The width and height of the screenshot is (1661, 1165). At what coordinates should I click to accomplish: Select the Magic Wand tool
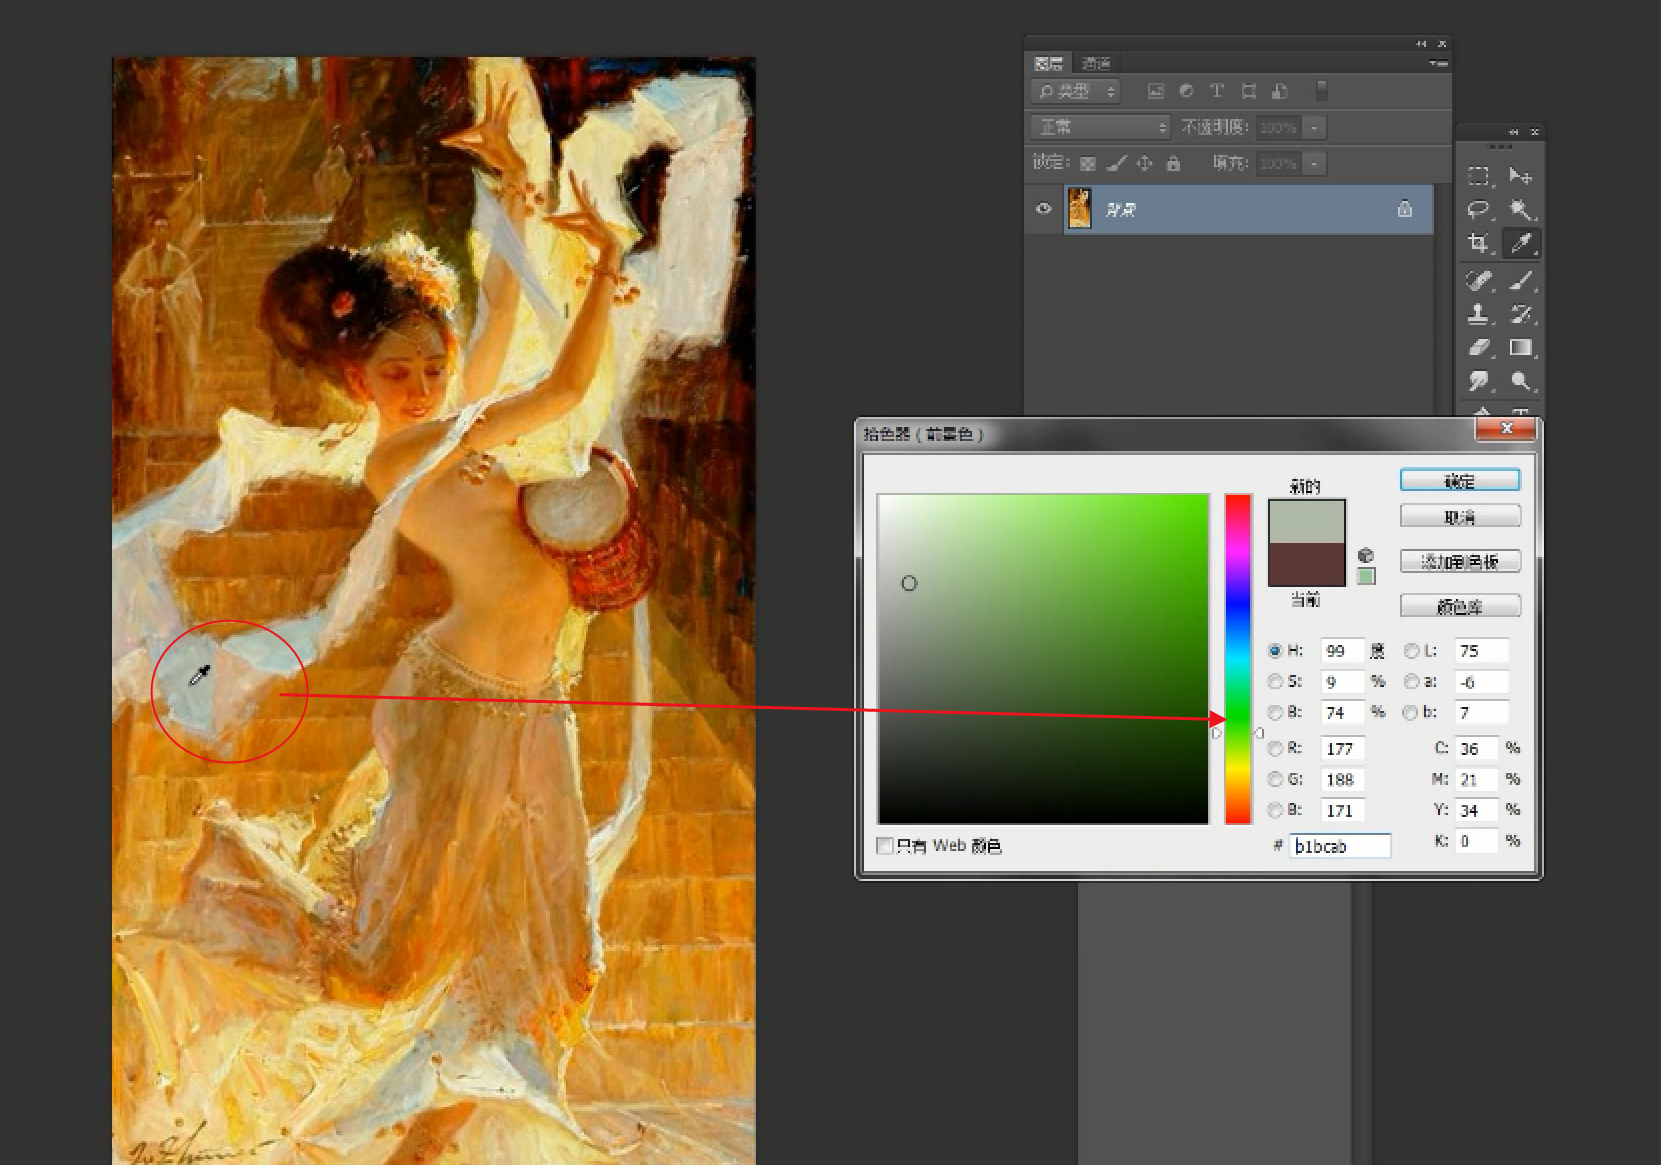1521,210
